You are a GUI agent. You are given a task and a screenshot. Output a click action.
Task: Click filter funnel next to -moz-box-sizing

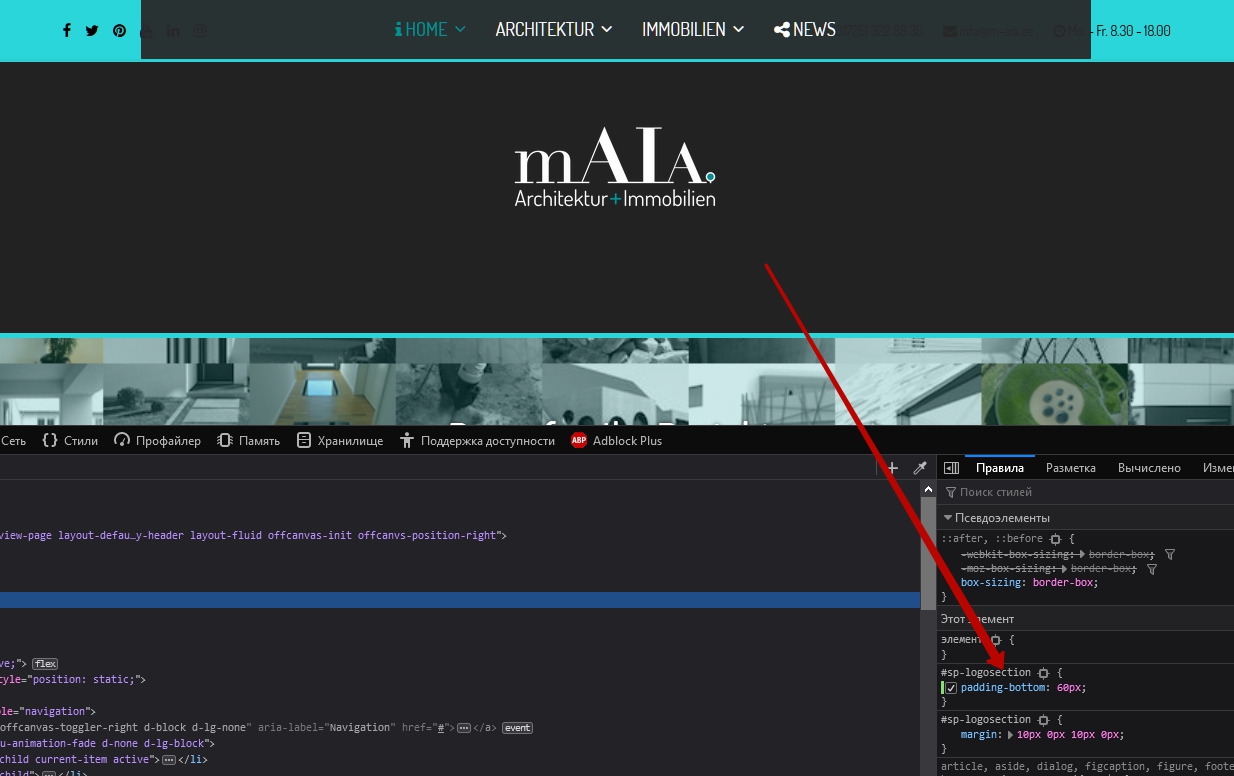(x=1152, y=568)
